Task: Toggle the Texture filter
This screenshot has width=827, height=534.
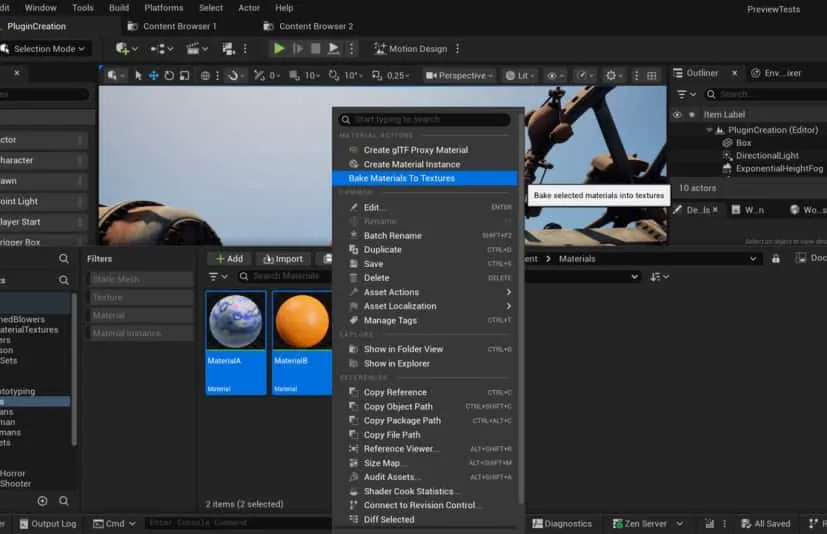Action: coord(141,298)
